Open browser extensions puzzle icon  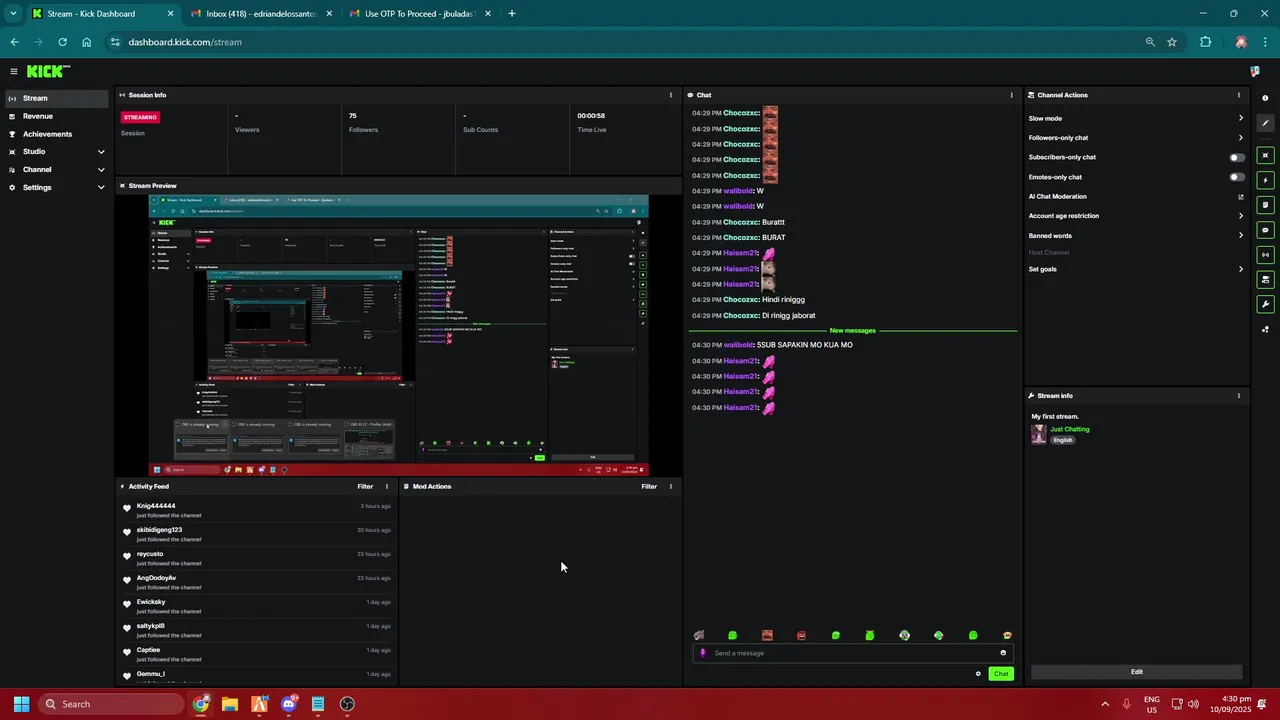coord(1205,42)
